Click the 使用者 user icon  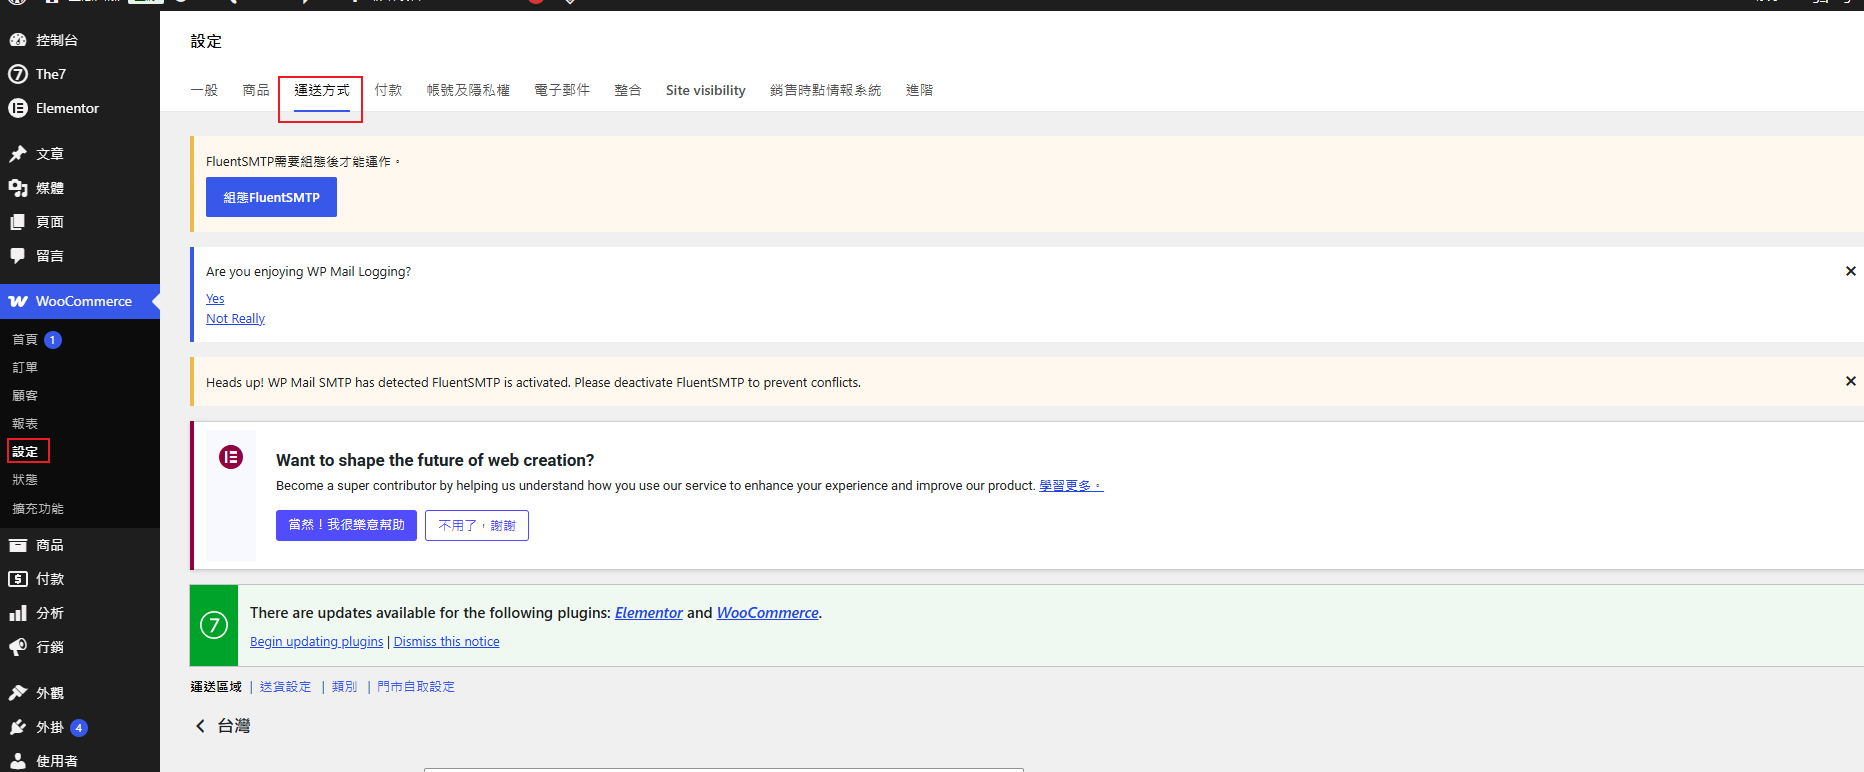click(18, 761)
